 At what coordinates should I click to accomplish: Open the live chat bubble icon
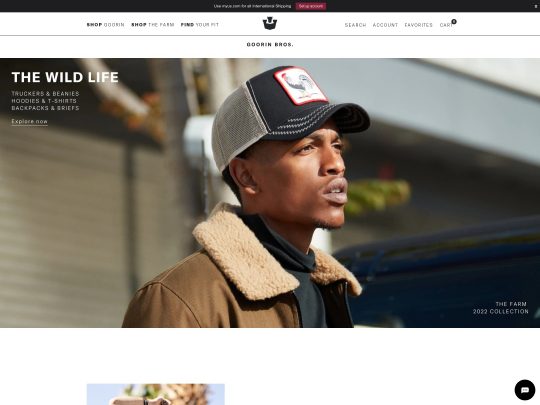click(x=525, y=390)
